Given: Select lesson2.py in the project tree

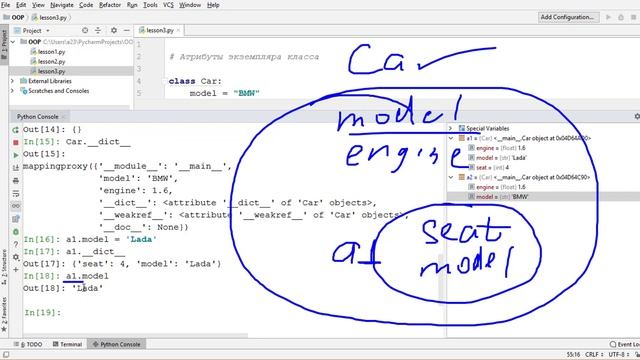Looking at the screenshot, I should coord(48,62).
